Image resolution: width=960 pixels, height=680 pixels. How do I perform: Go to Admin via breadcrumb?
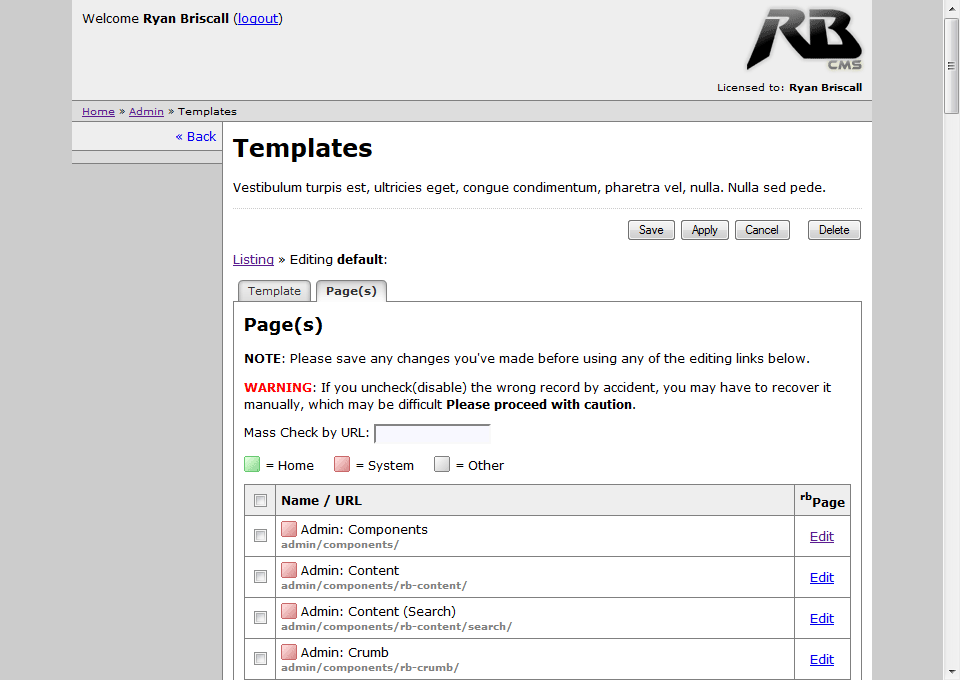(146, 111)
